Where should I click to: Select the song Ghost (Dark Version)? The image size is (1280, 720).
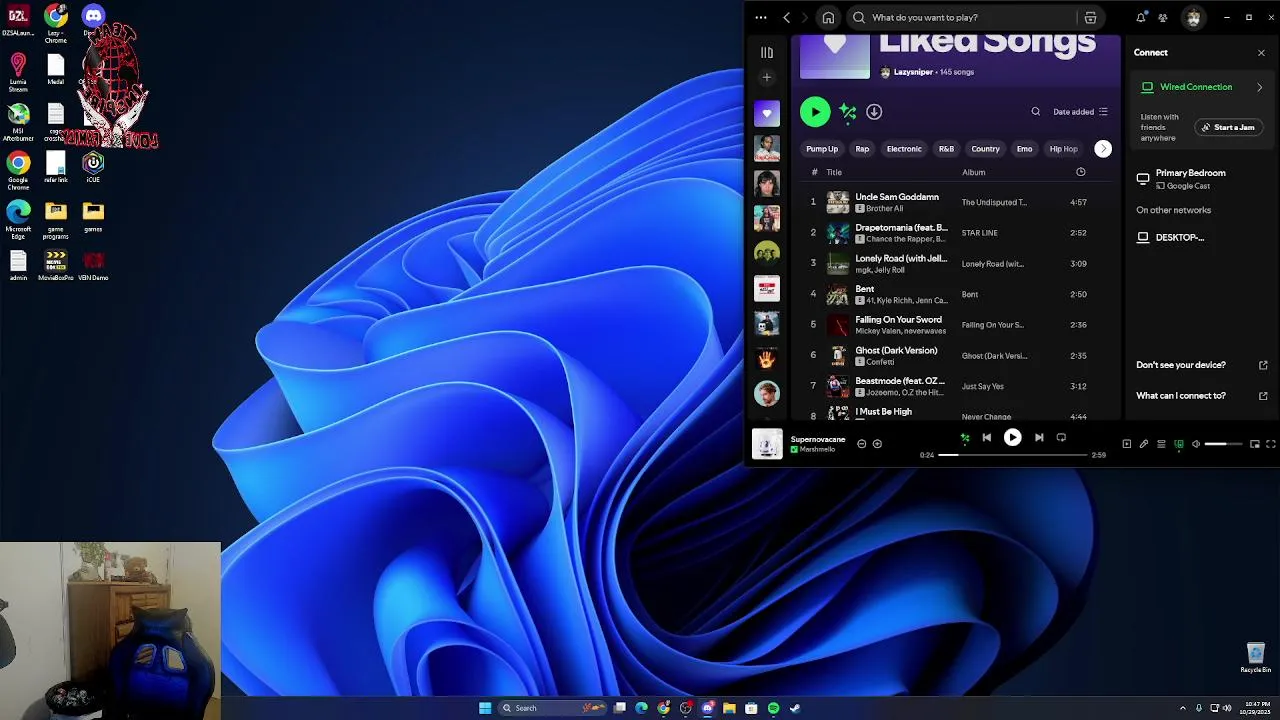pos(896,351)
